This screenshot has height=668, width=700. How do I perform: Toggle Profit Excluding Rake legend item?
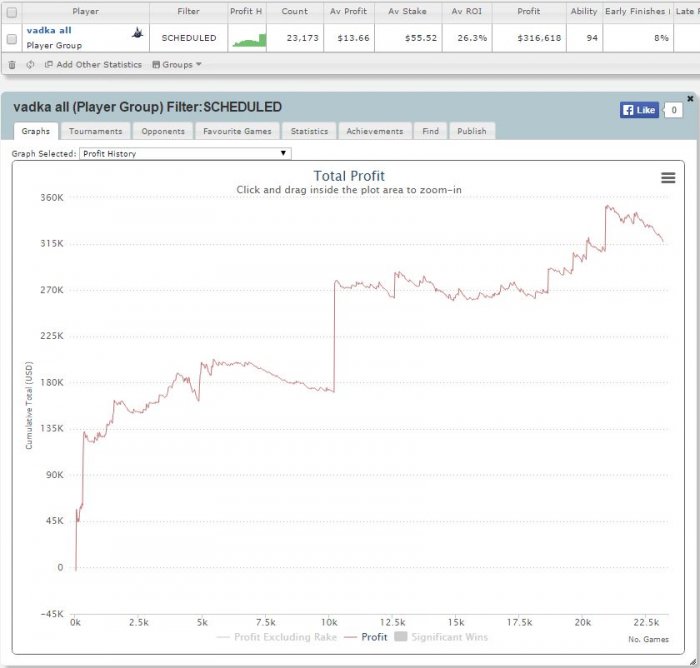277,637
